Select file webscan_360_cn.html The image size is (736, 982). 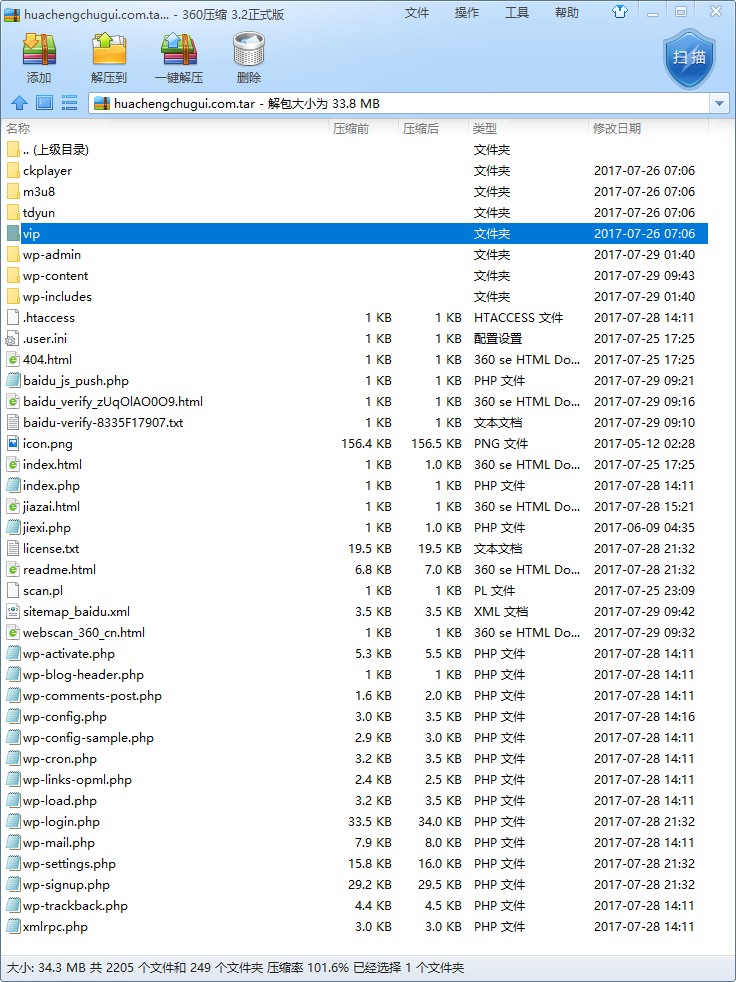pos(355,633)
